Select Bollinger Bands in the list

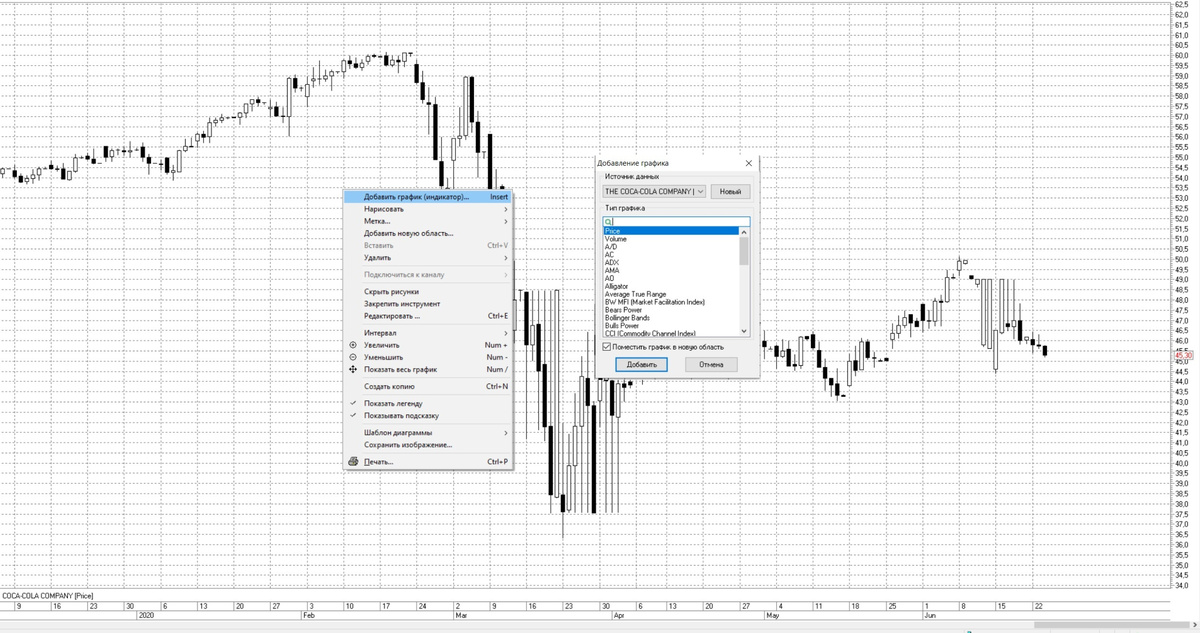671,318
